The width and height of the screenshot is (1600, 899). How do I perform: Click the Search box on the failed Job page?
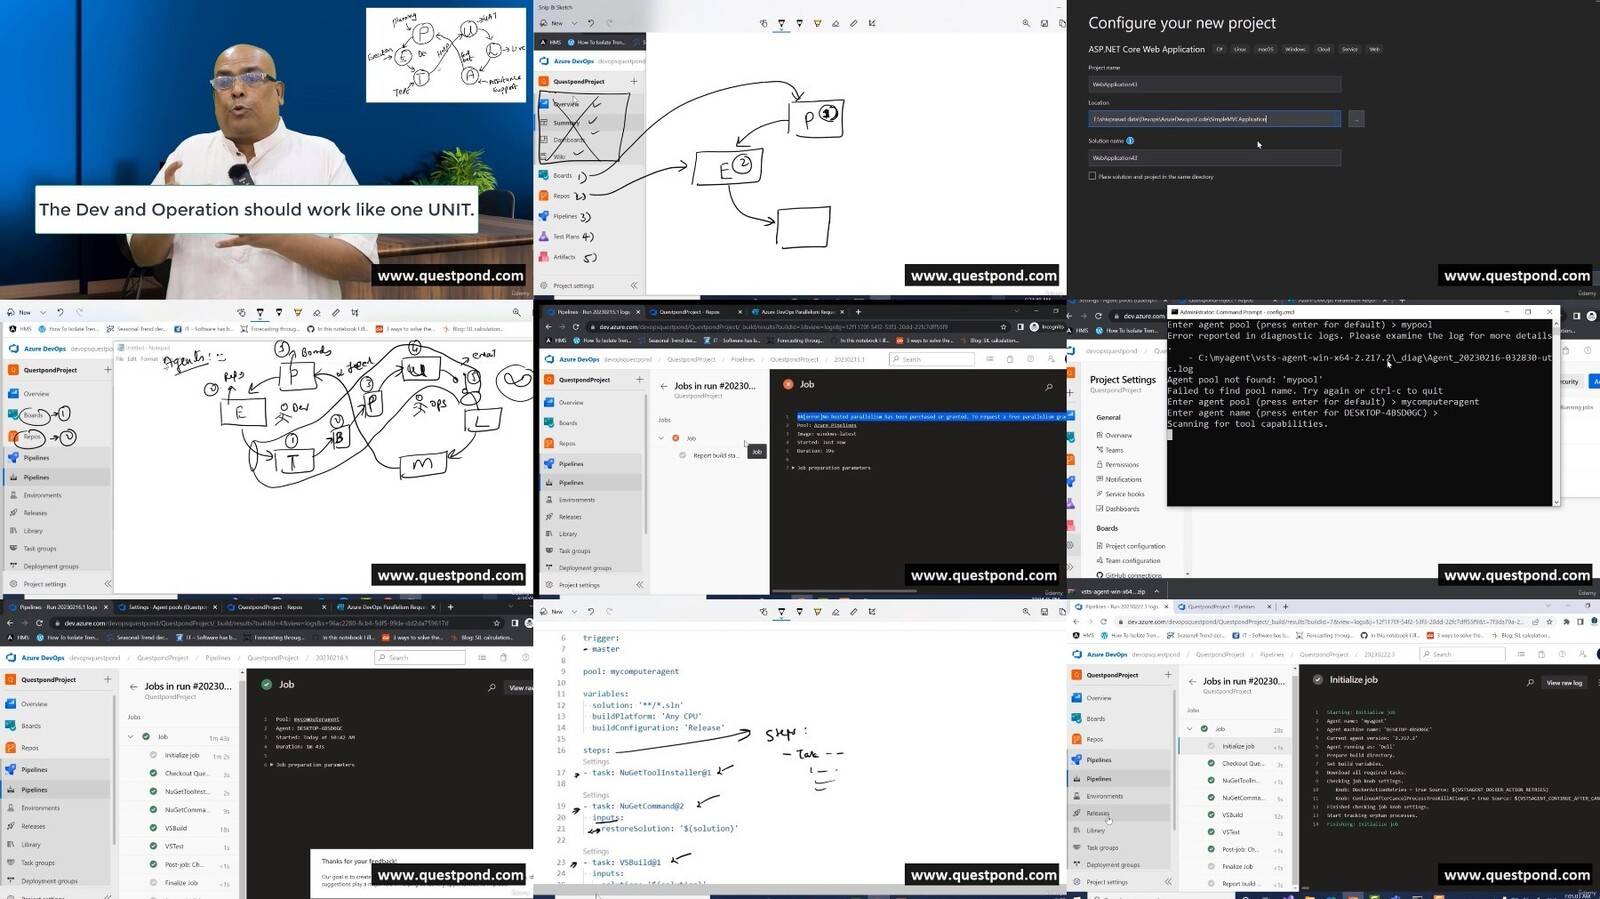point(932,359)
